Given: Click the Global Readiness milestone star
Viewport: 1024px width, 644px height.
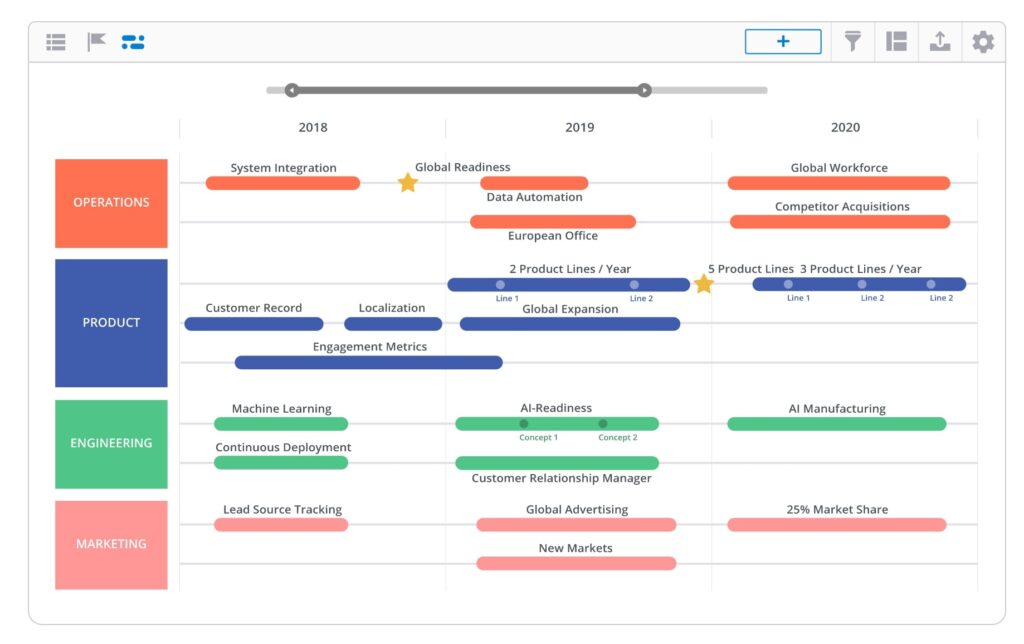Looking at the screenshot, I should pos(407,182).
